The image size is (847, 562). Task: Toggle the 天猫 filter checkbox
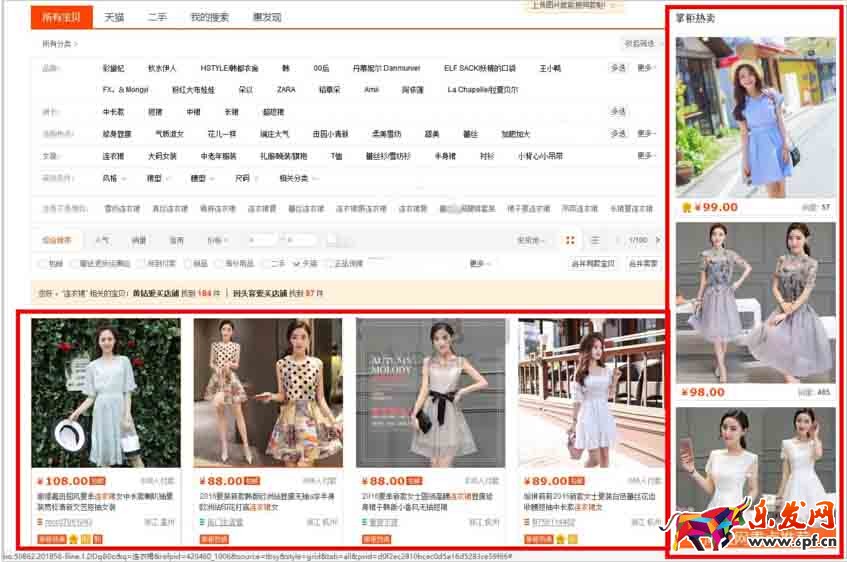tap(296, 264)
